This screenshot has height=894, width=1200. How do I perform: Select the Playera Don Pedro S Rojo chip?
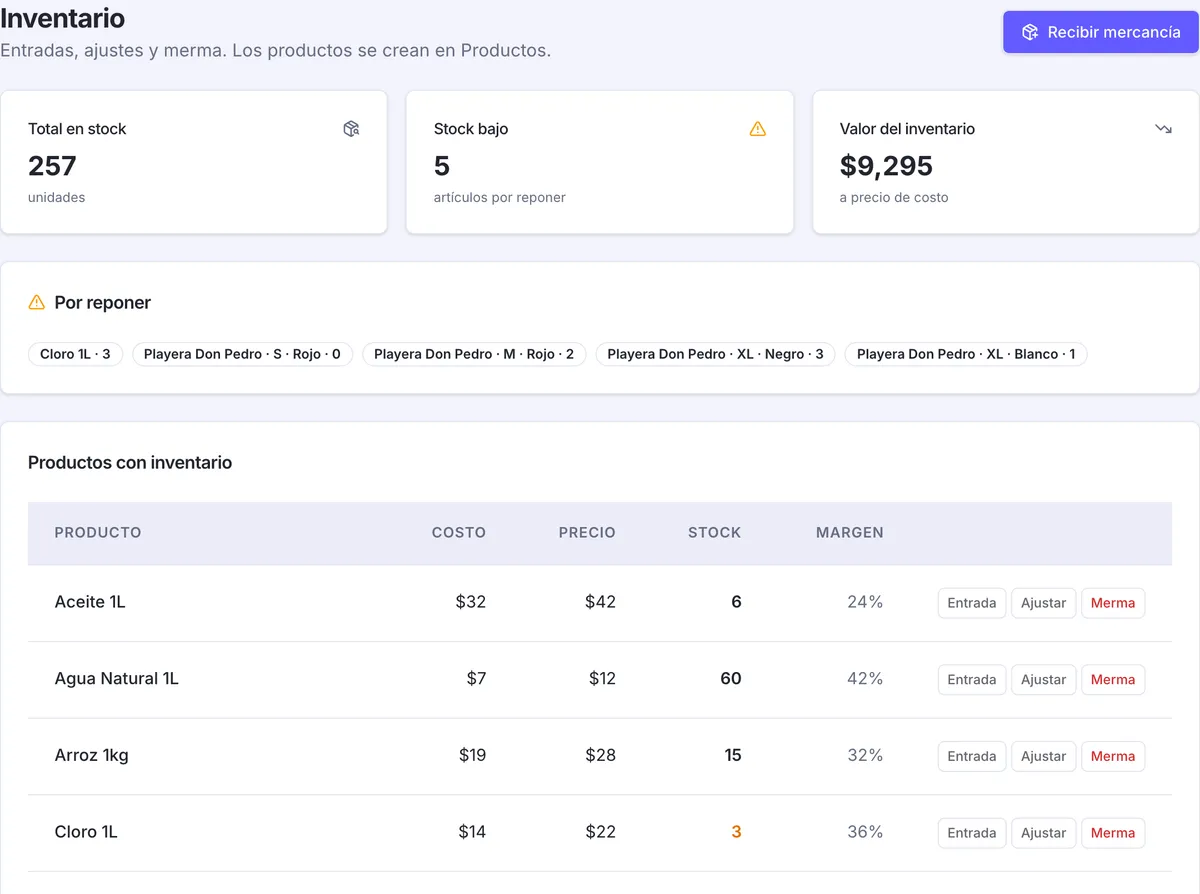(x=242, y=354)
